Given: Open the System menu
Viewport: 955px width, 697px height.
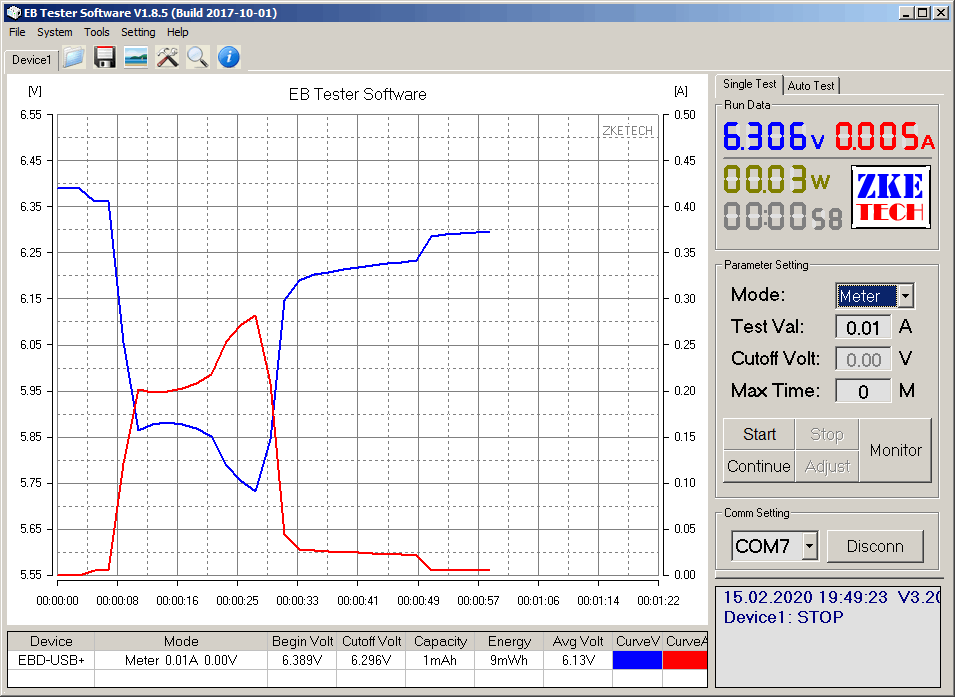Looking at the screenshot, I should [x=55, y=32].
